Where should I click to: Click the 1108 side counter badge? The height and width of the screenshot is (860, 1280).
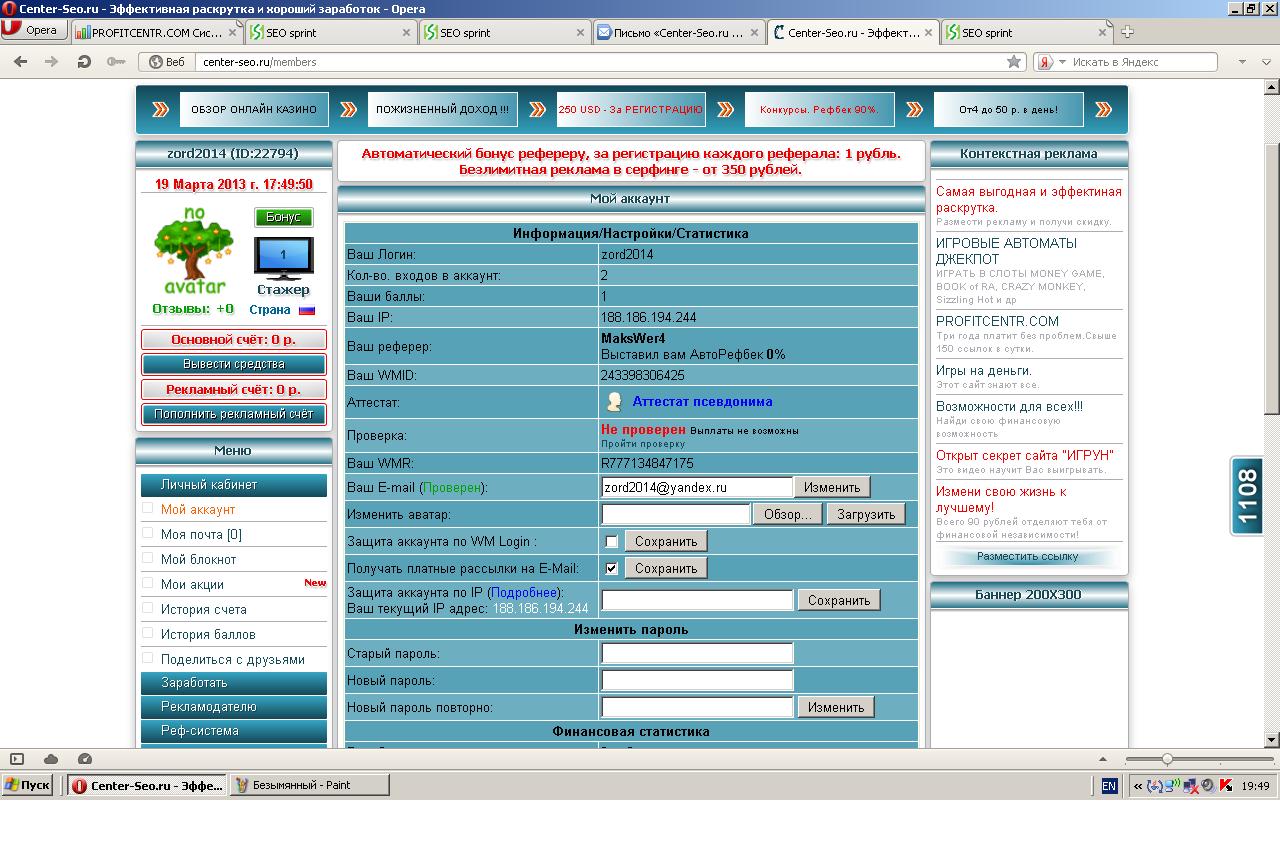pos(1246,497)
